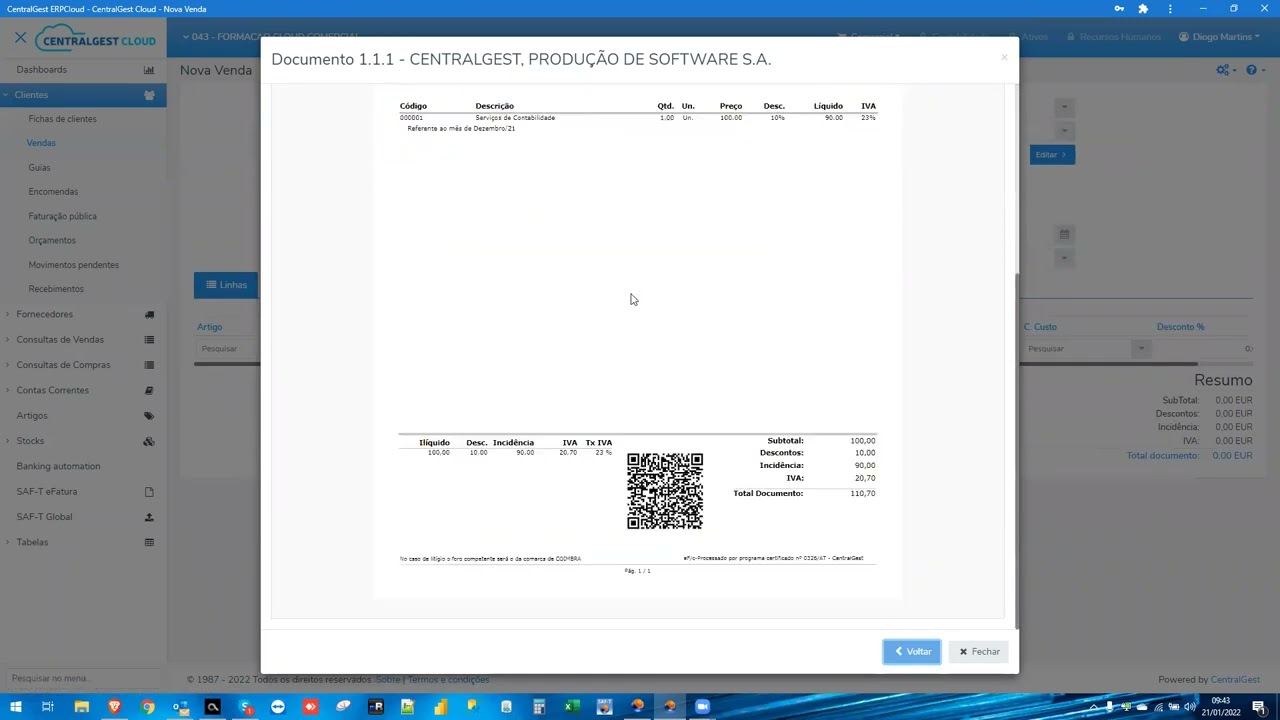The width and height of the screenshot is (1280, 720).
Task: Click the Tabelas table icon
Action: (149, 542)
